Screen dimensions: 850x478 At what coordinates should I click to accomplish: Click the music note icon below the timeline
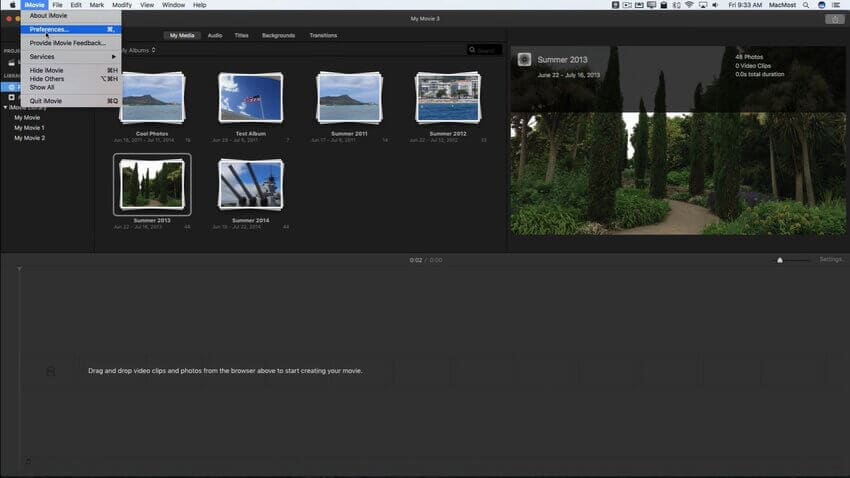click(x=28, y=461)
